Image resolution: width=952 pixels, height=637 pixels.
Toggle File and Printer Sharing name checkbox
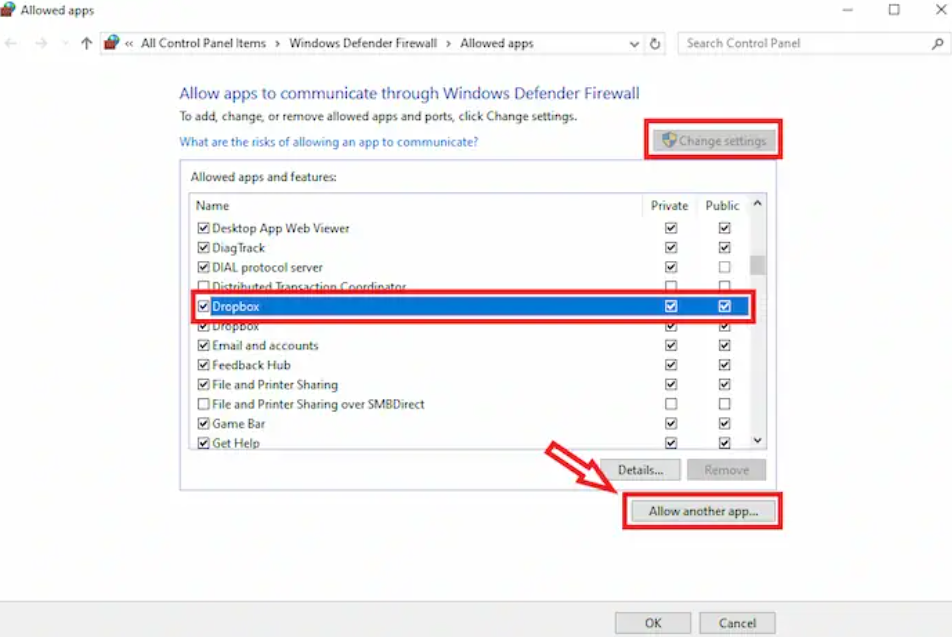[x=203, y=384]
